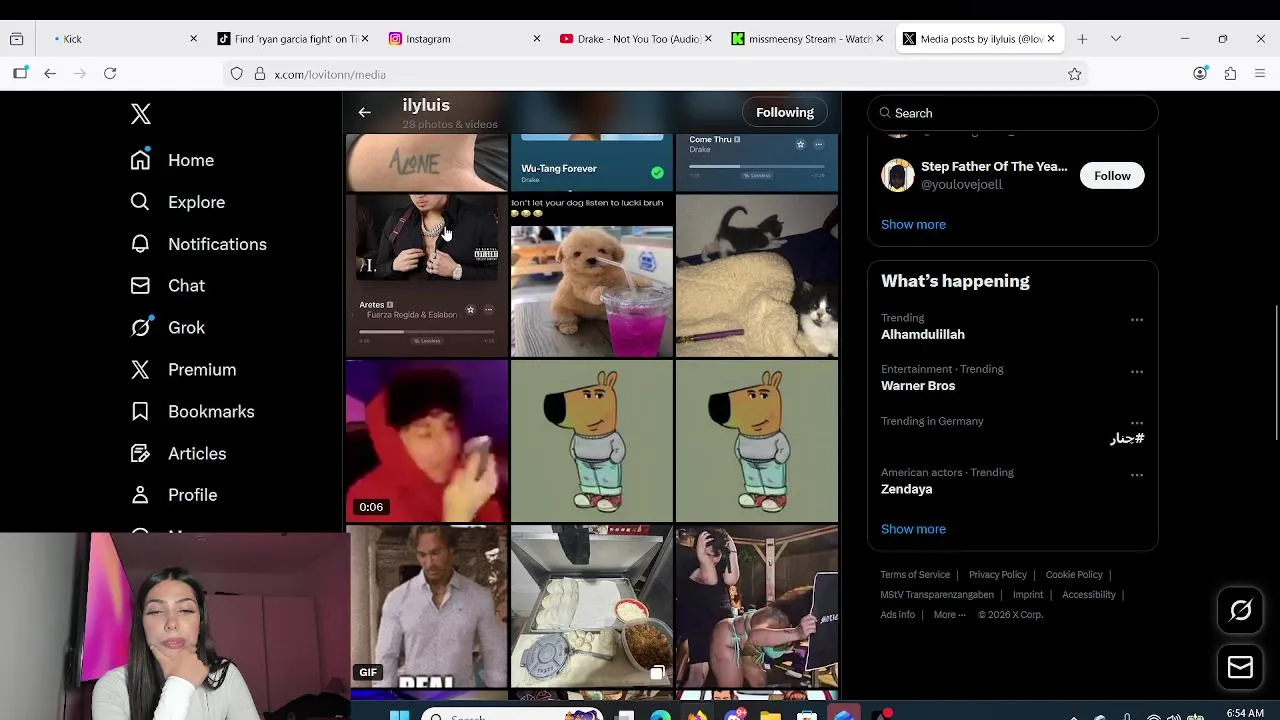The height and width of the screenshot is (720, 1280).
Task: Open the food tray photo
Action: [x=592, y=607]
